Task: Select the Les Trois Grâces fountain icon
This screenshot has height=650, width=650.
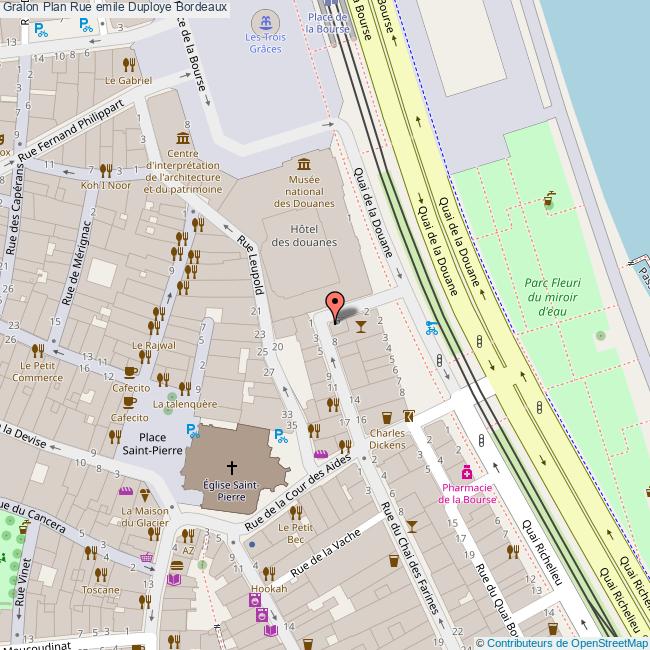Action: tap(264, 21)
